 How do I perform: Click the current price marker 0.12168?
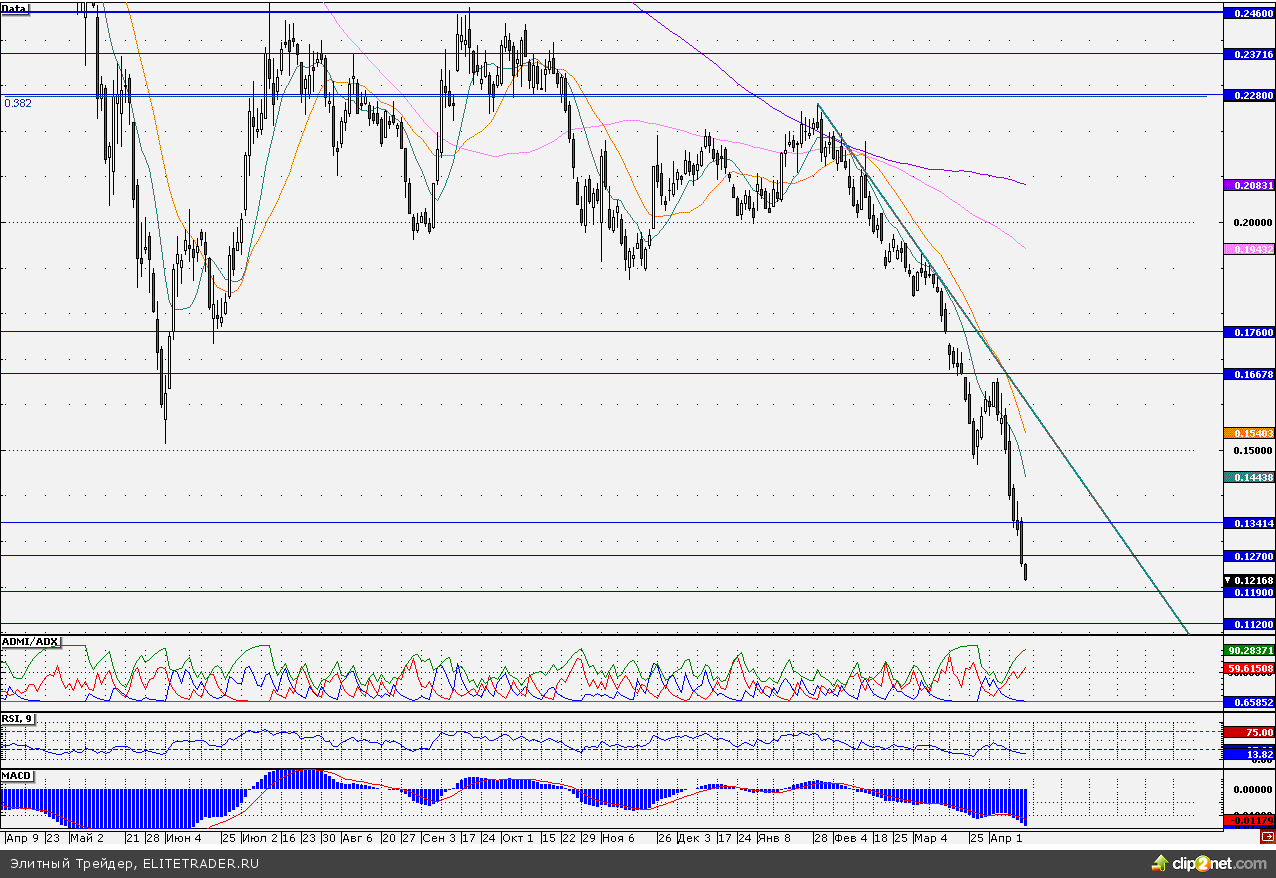[x=1249, y=580]
